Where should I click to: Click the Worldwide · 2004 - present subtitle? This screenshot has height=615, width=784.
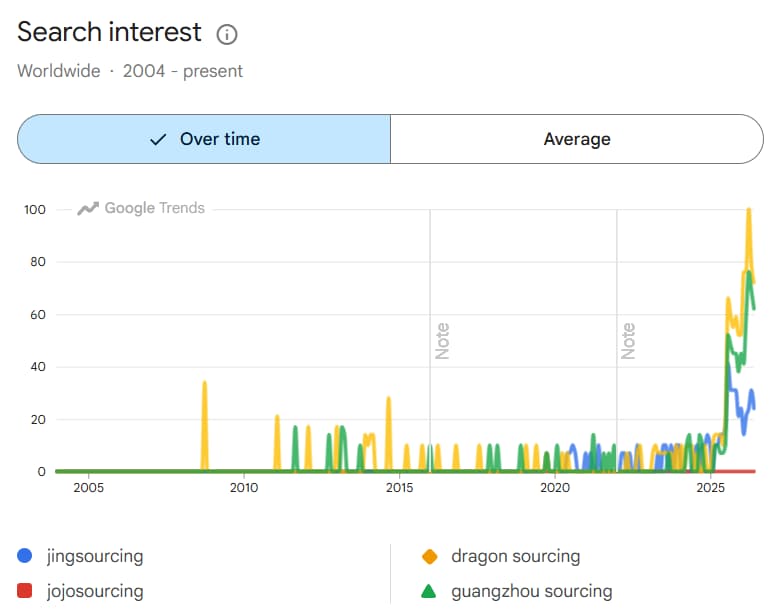click(x=130, y=71)
